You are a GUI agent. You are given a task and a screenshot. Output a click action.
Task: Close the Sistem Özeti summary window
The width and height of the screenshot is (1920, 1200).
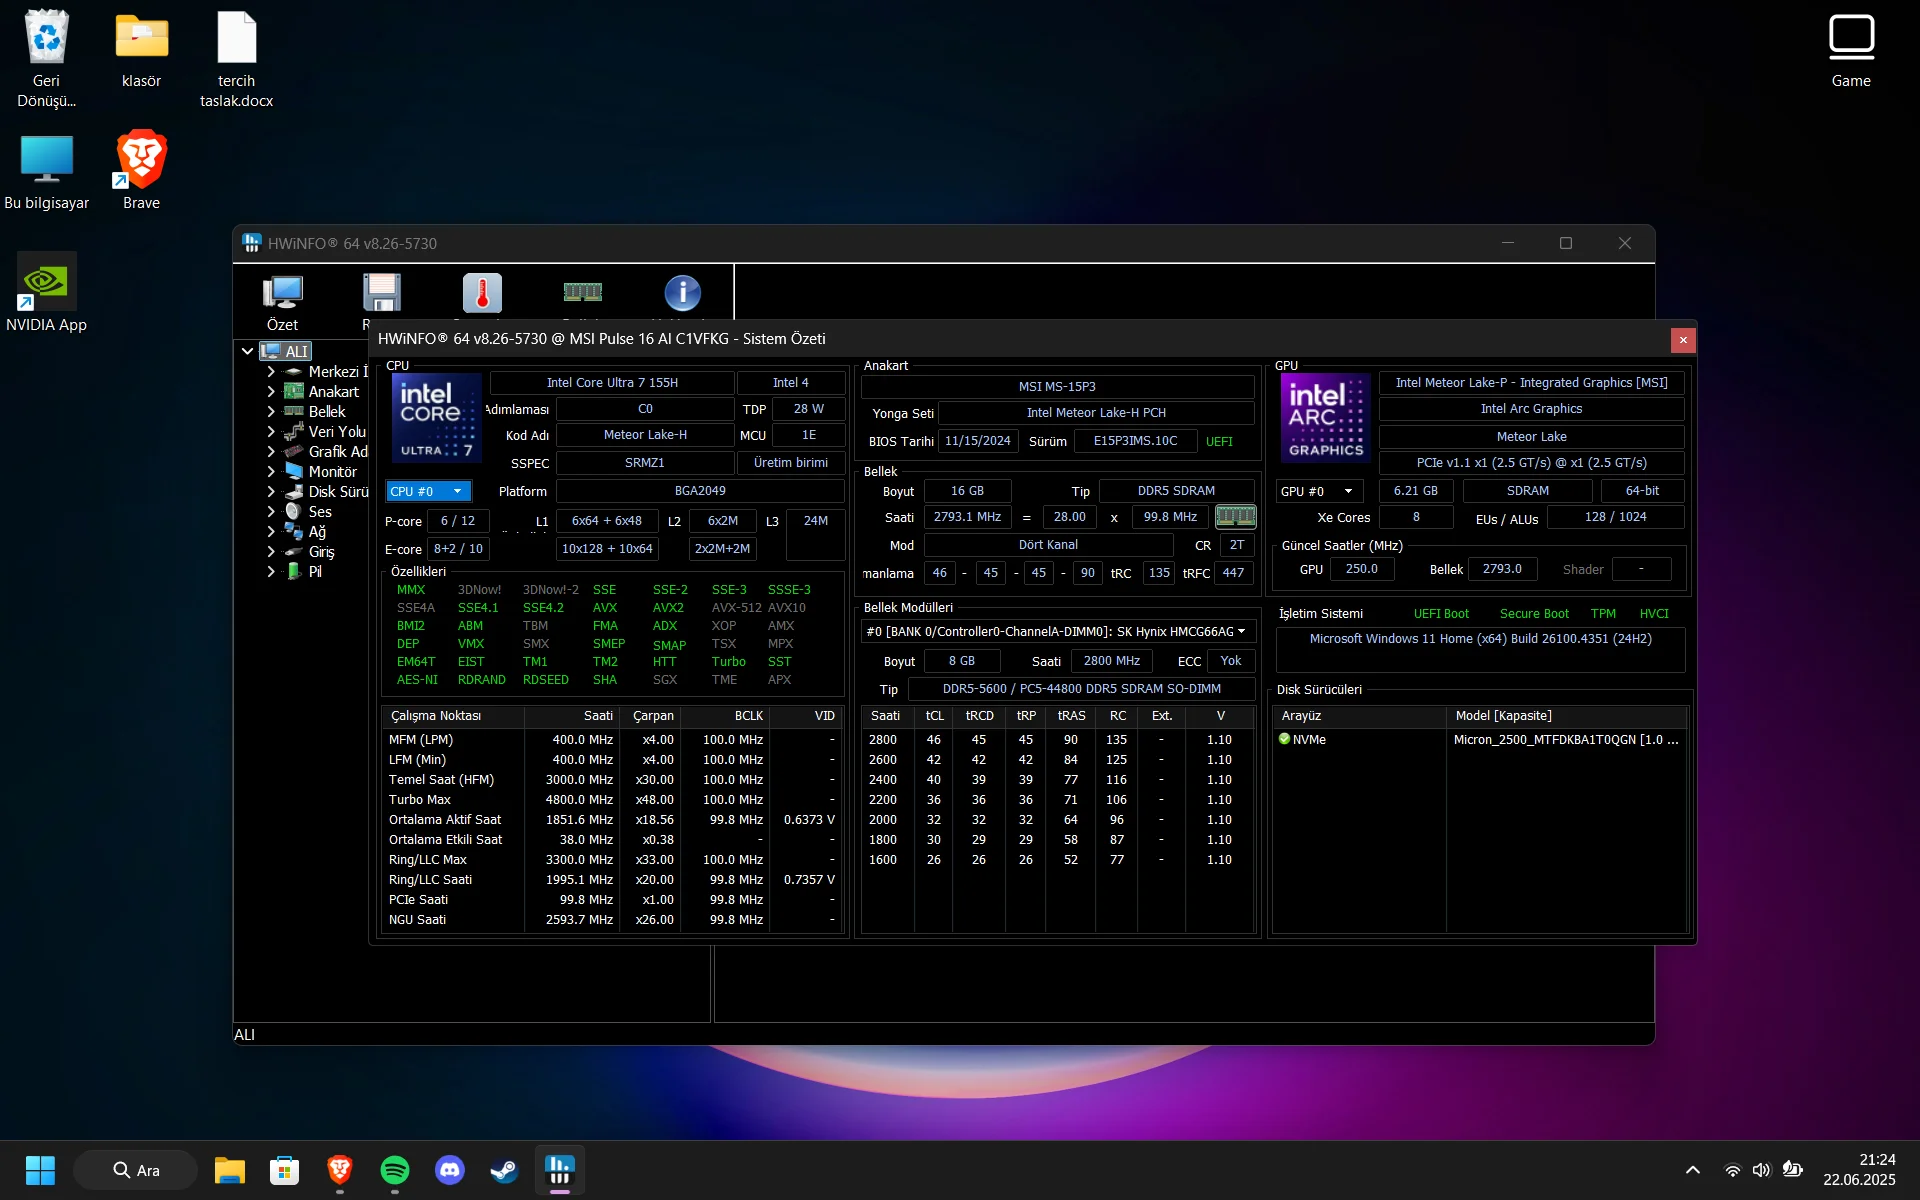[x=1683, y=340]
